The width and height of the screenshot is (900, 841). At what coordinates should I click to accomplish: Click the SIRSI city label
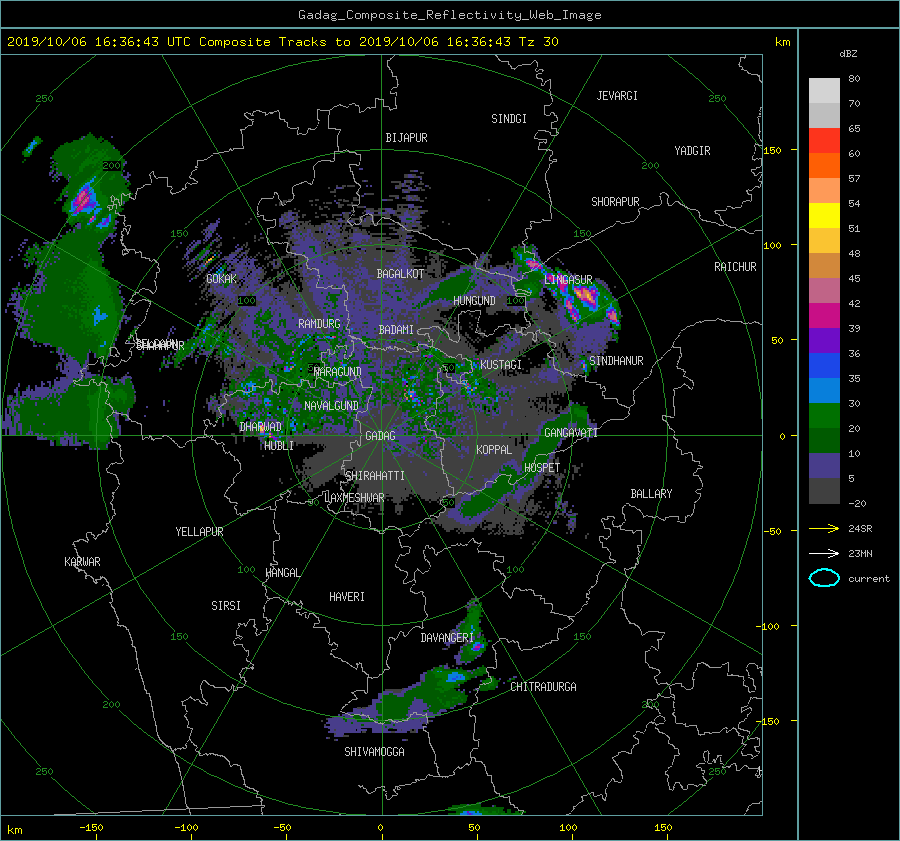(x=226, y=606)
